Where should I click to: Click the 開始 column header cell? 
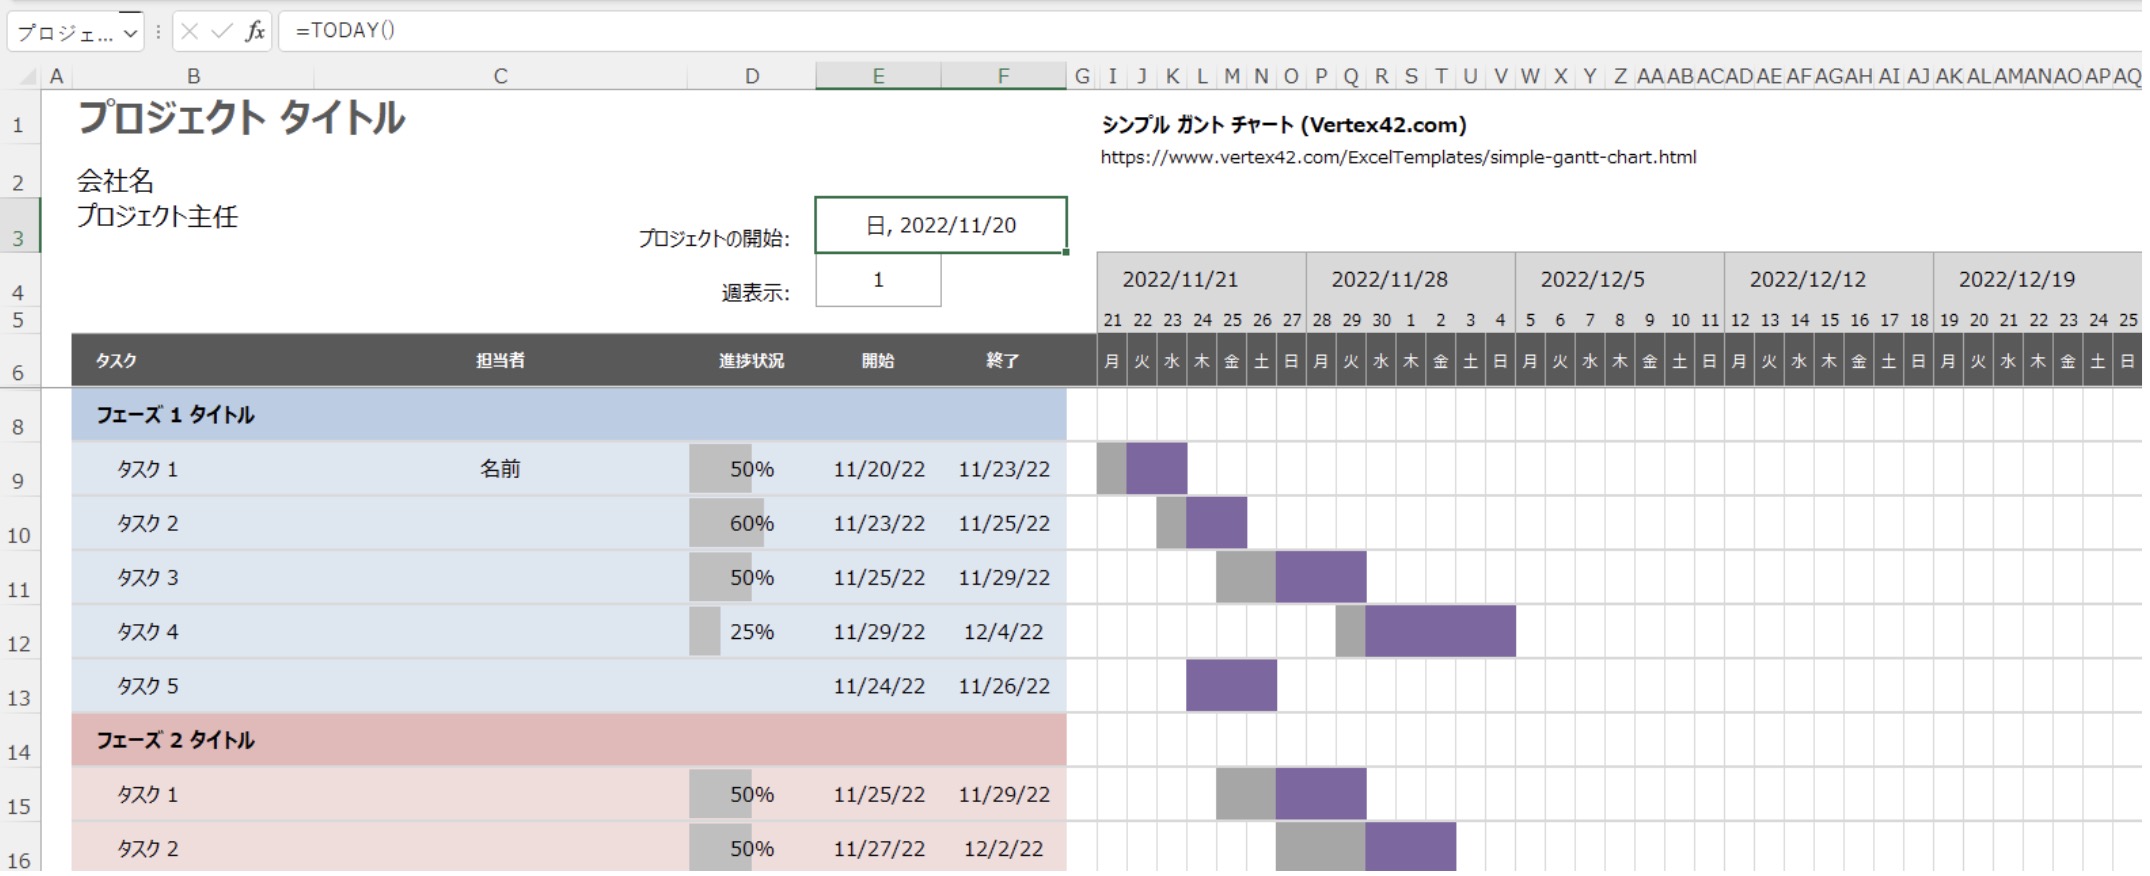tap(878, 360)
